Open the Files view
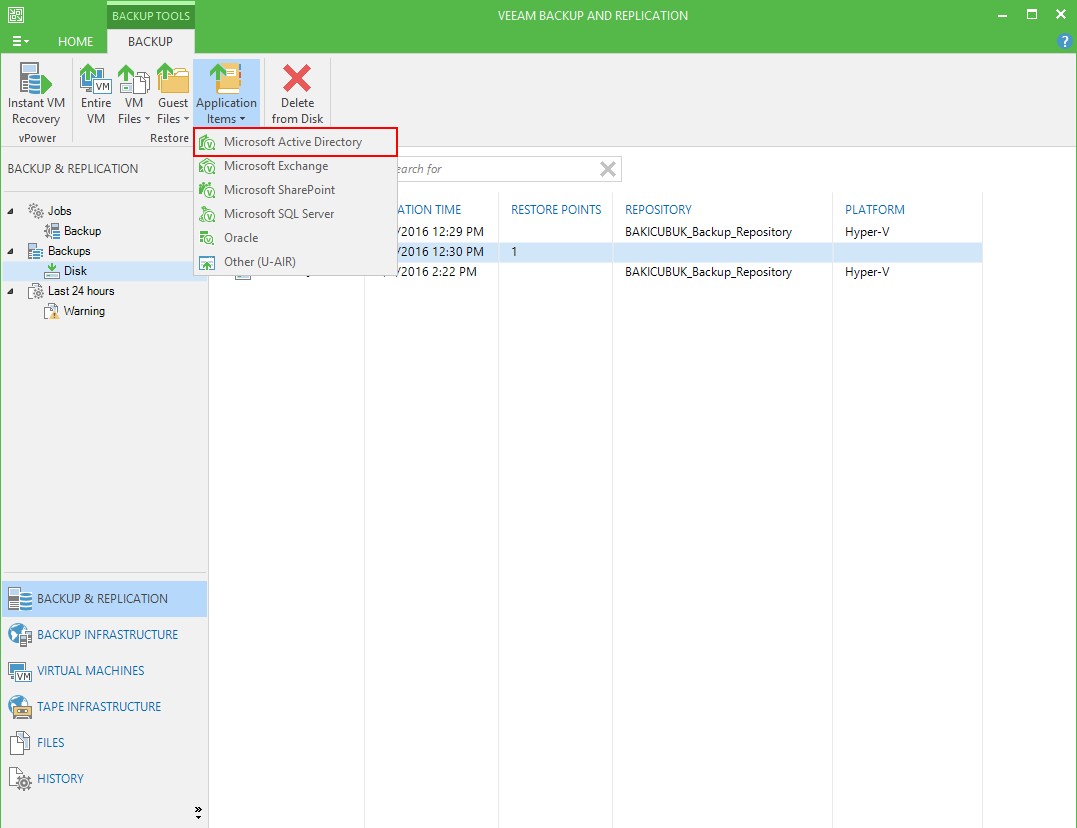Viewport: 1077px width, 828px height. coord(104,742)
